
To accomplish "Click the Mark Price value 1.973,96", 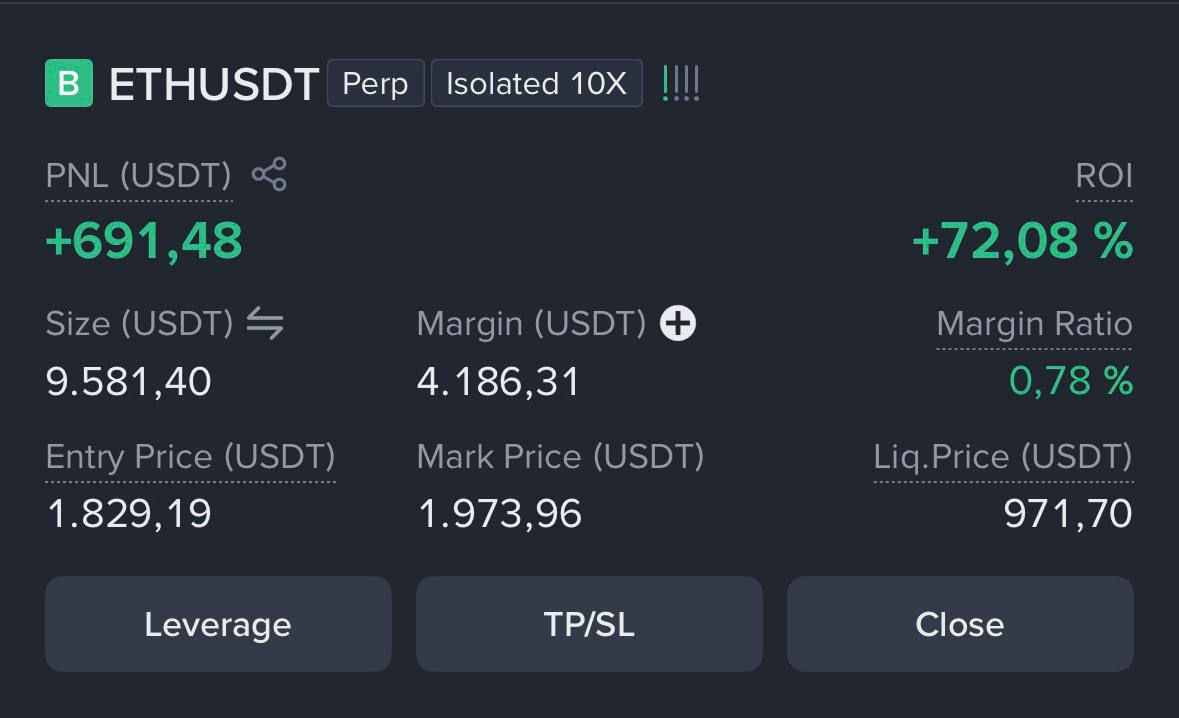I will pos(499,514).
